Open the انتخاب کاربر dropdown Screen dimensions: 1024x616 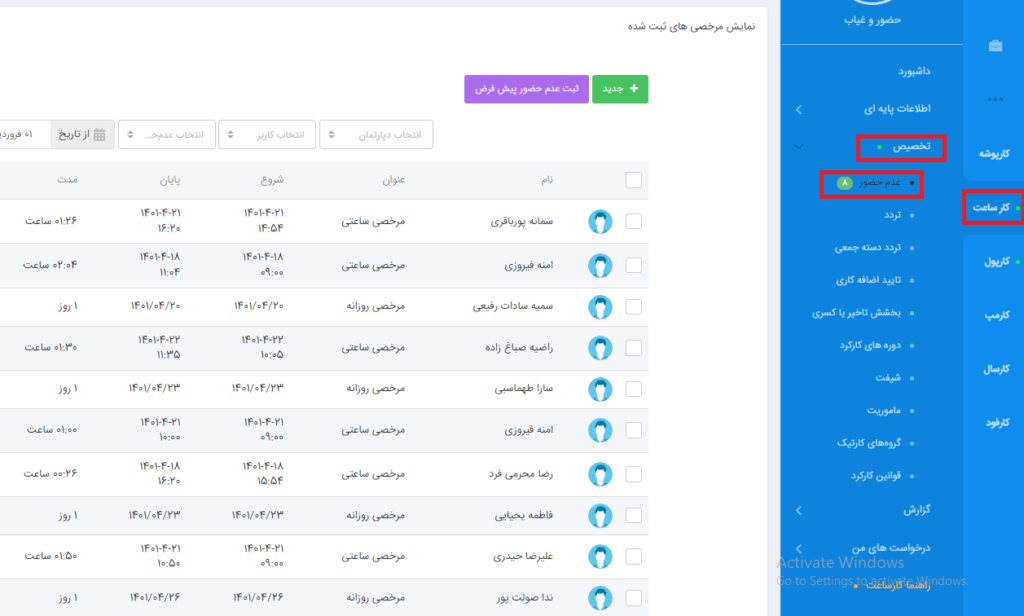pos(266,135)
